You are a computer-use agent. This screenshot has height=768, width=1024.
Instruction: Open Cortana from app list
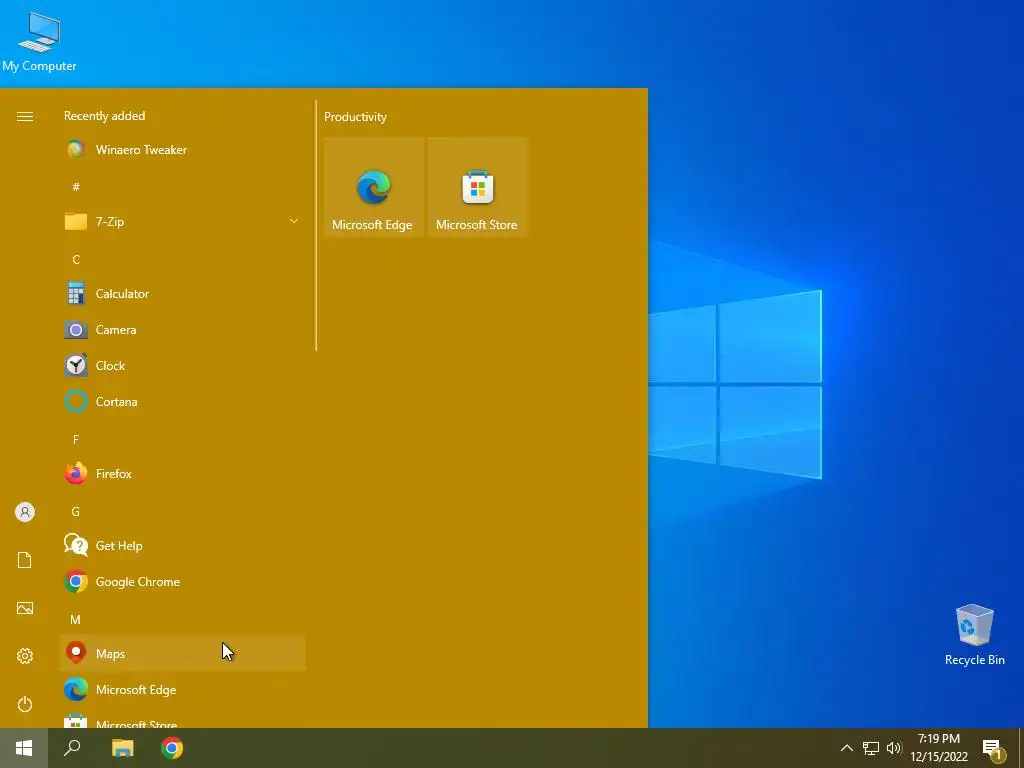[x=182, y=402]
